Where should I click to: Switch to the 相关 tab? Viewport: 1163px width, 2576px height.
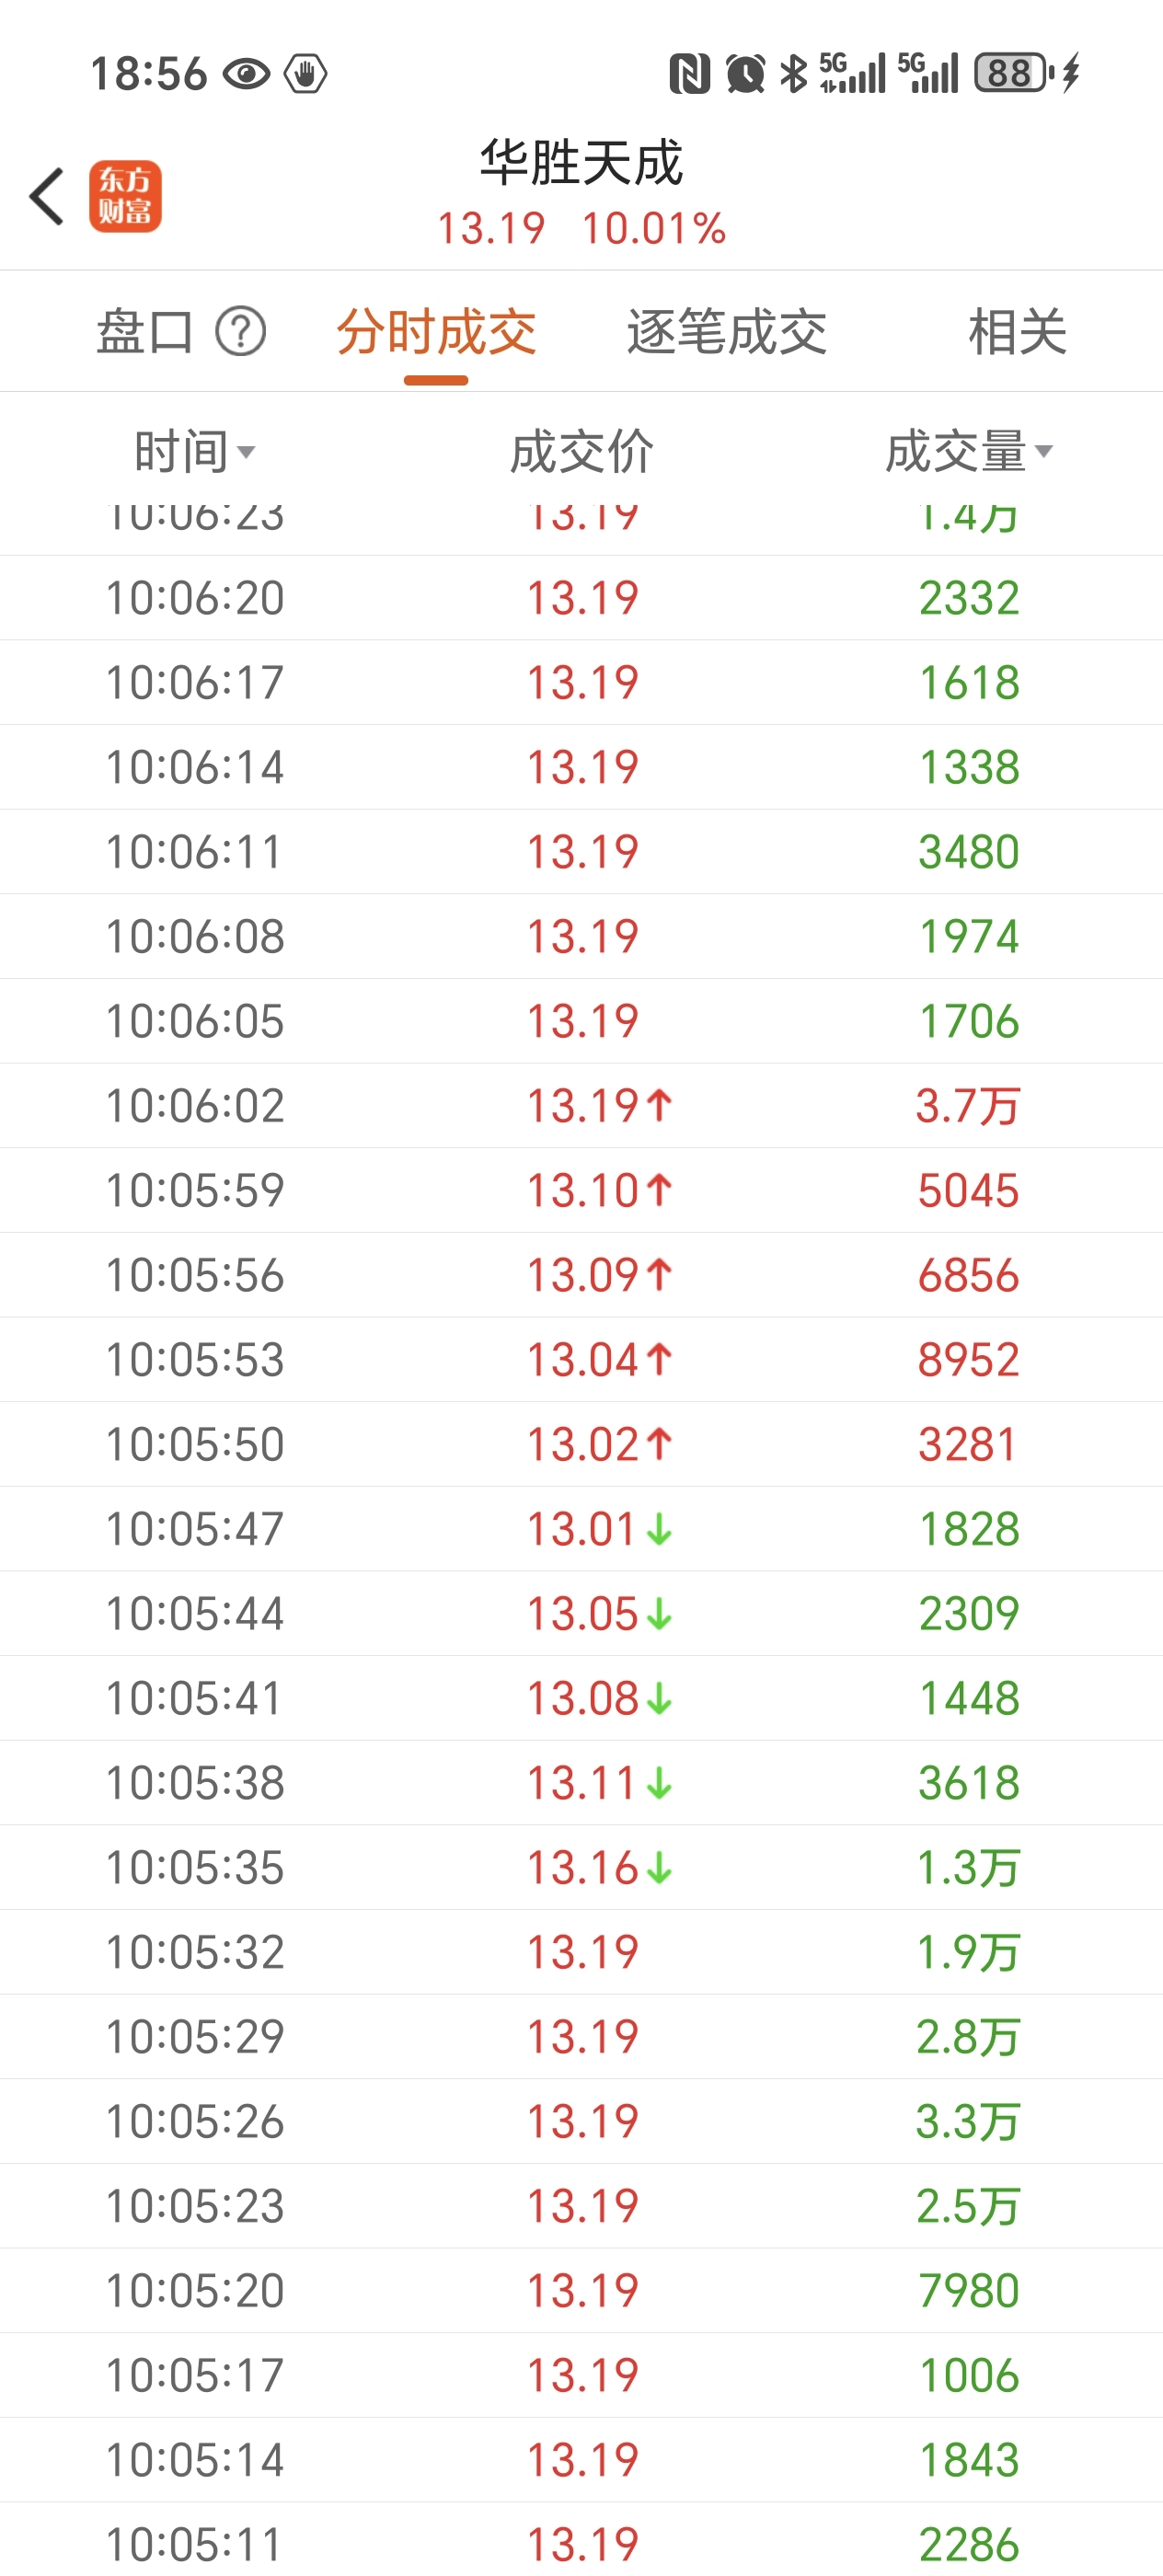pos(1017,332)
